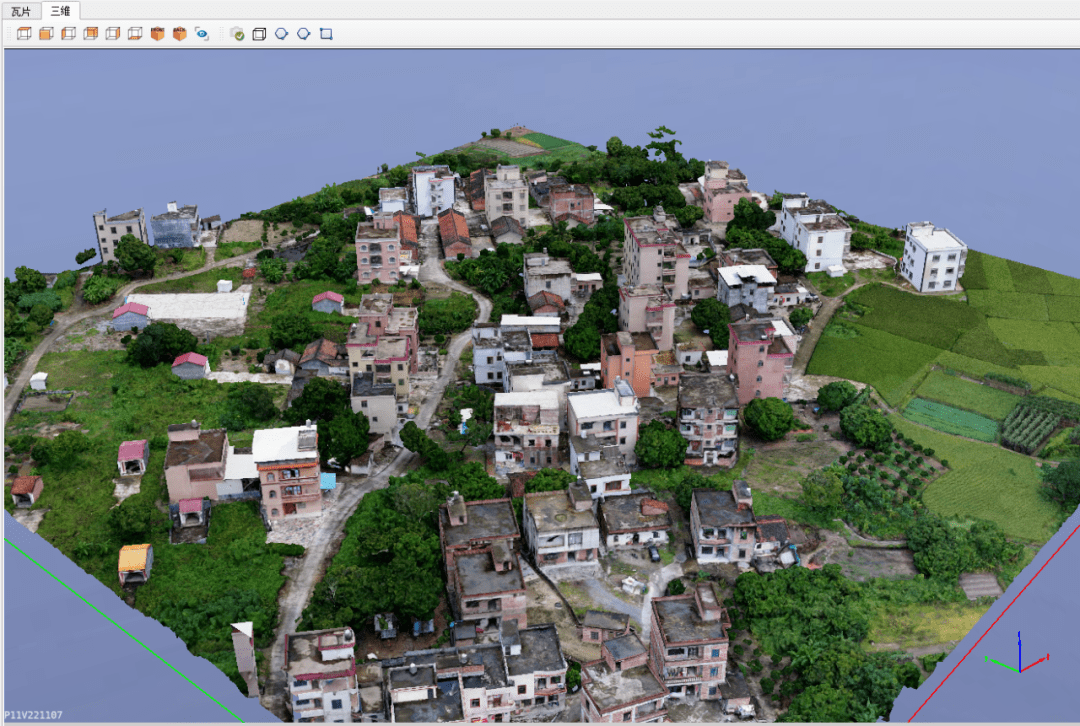Click the solid BACK orange box icon
The image size is (1080, 726).
[180, 34]
